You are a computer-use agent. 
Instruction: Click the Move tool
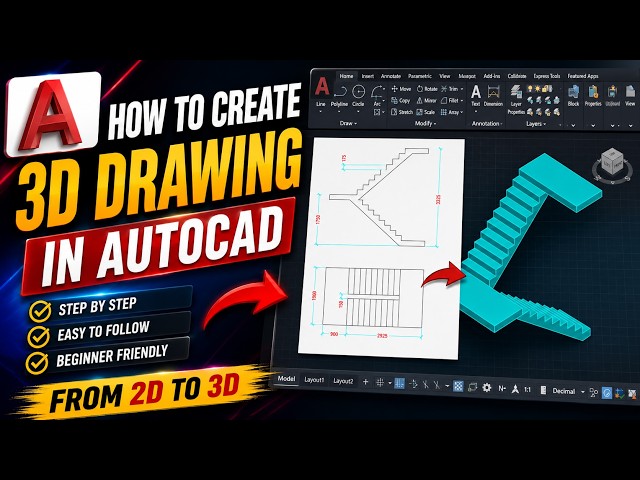(x=401, y=89)
